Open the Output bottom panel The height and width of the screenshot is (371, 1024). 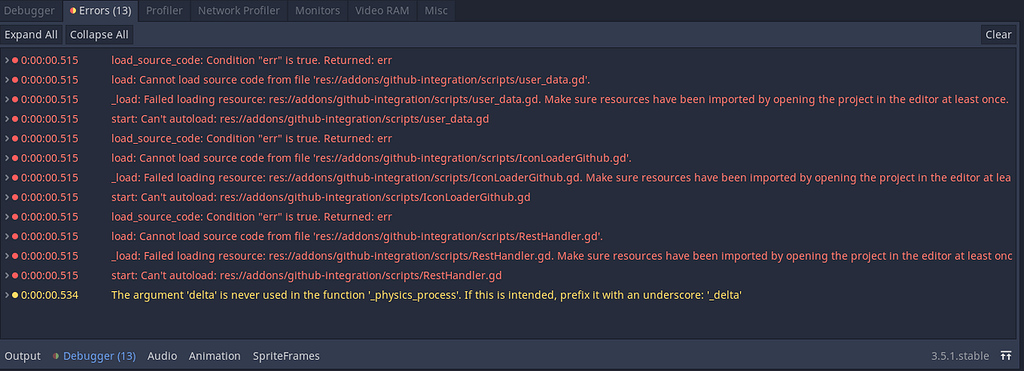pos(22,356)
